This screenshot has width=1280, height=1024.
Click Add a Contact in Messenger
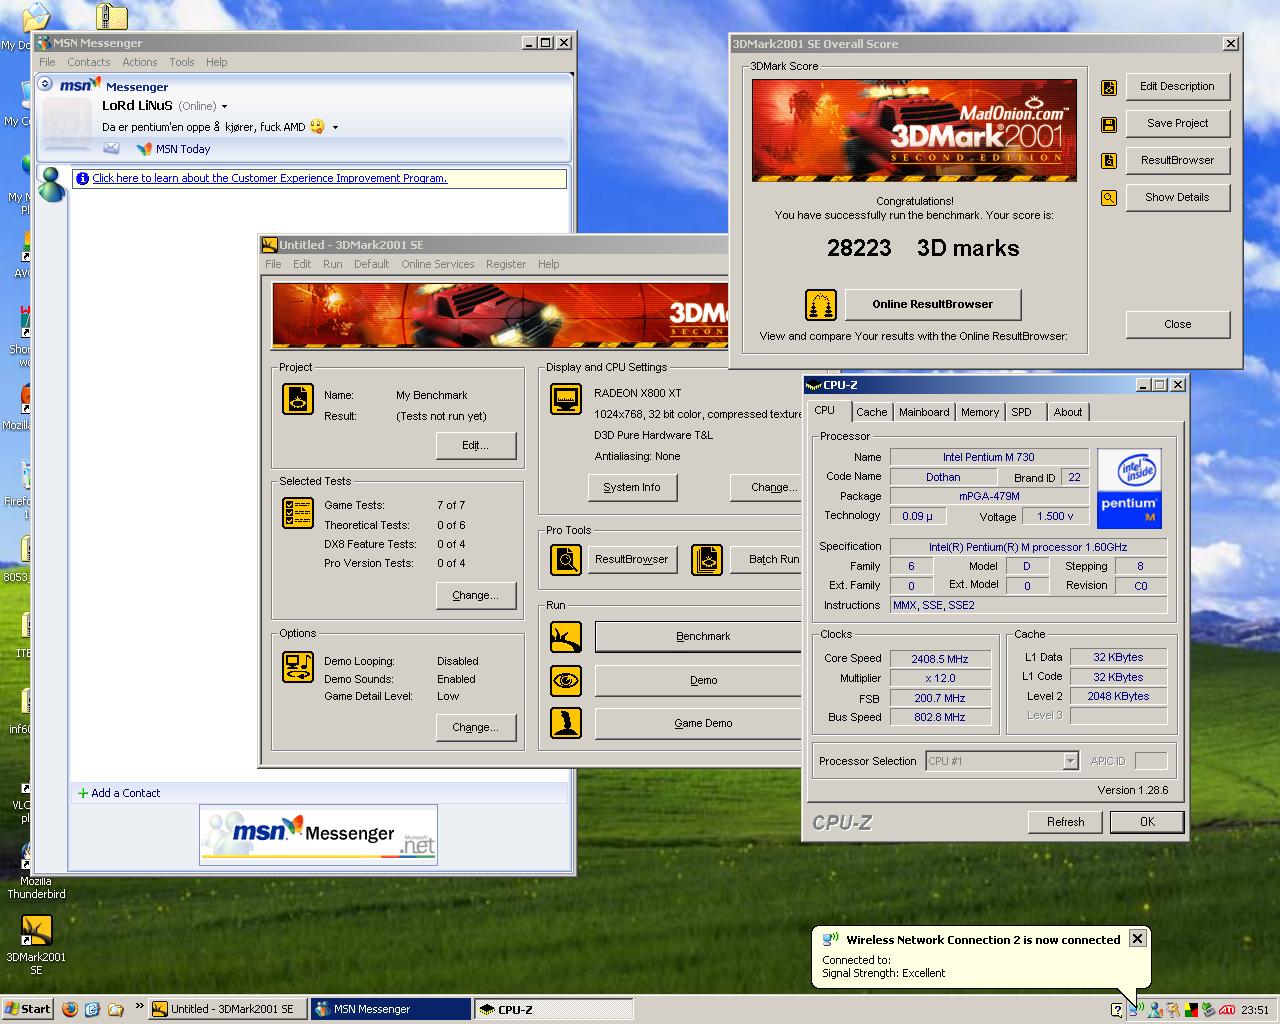coord(119,793)
